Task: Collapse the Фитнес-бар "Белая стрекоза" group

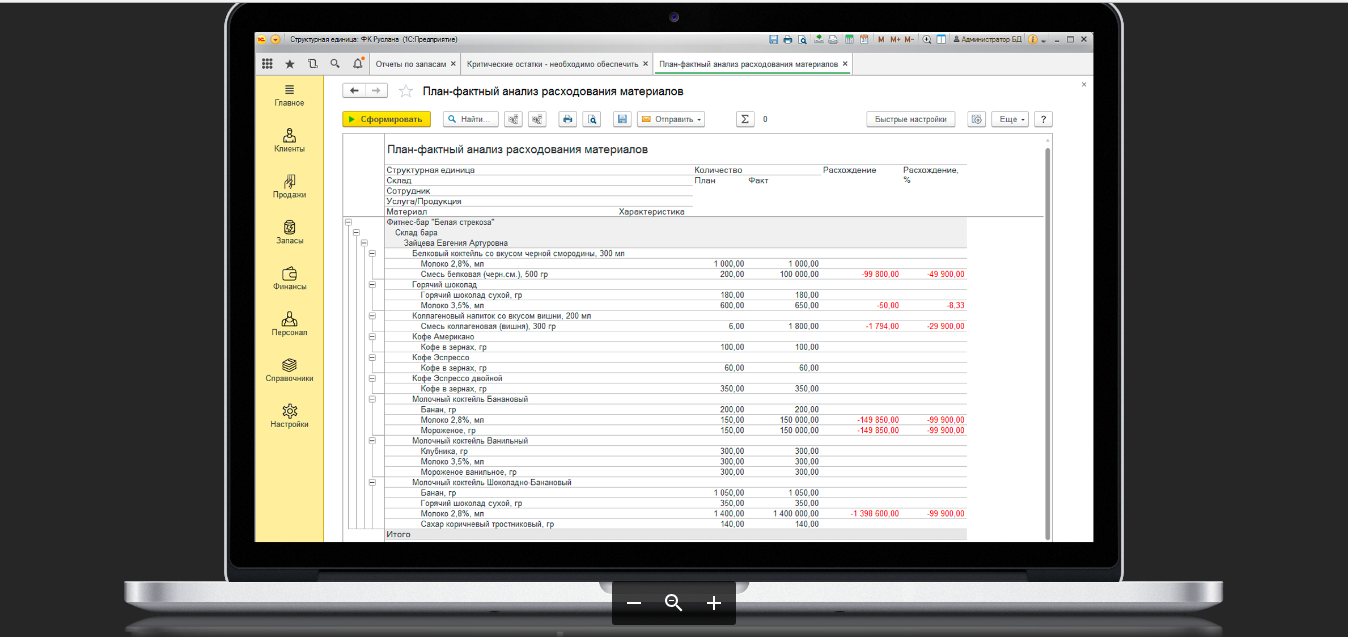Action: pyautogui.click(x=348, y=222)
